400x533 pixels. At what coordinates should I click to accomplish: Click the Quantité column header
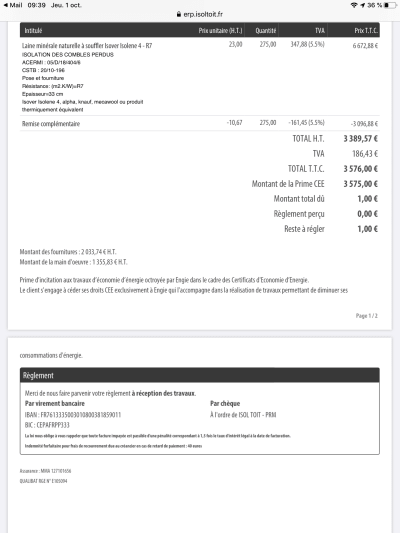click(266, 31)
